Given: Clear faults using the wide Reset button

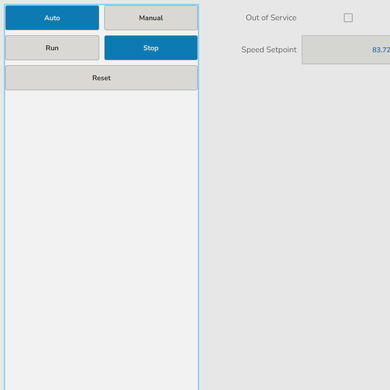Looking at the screenshot, I should [x=101, y=78].
